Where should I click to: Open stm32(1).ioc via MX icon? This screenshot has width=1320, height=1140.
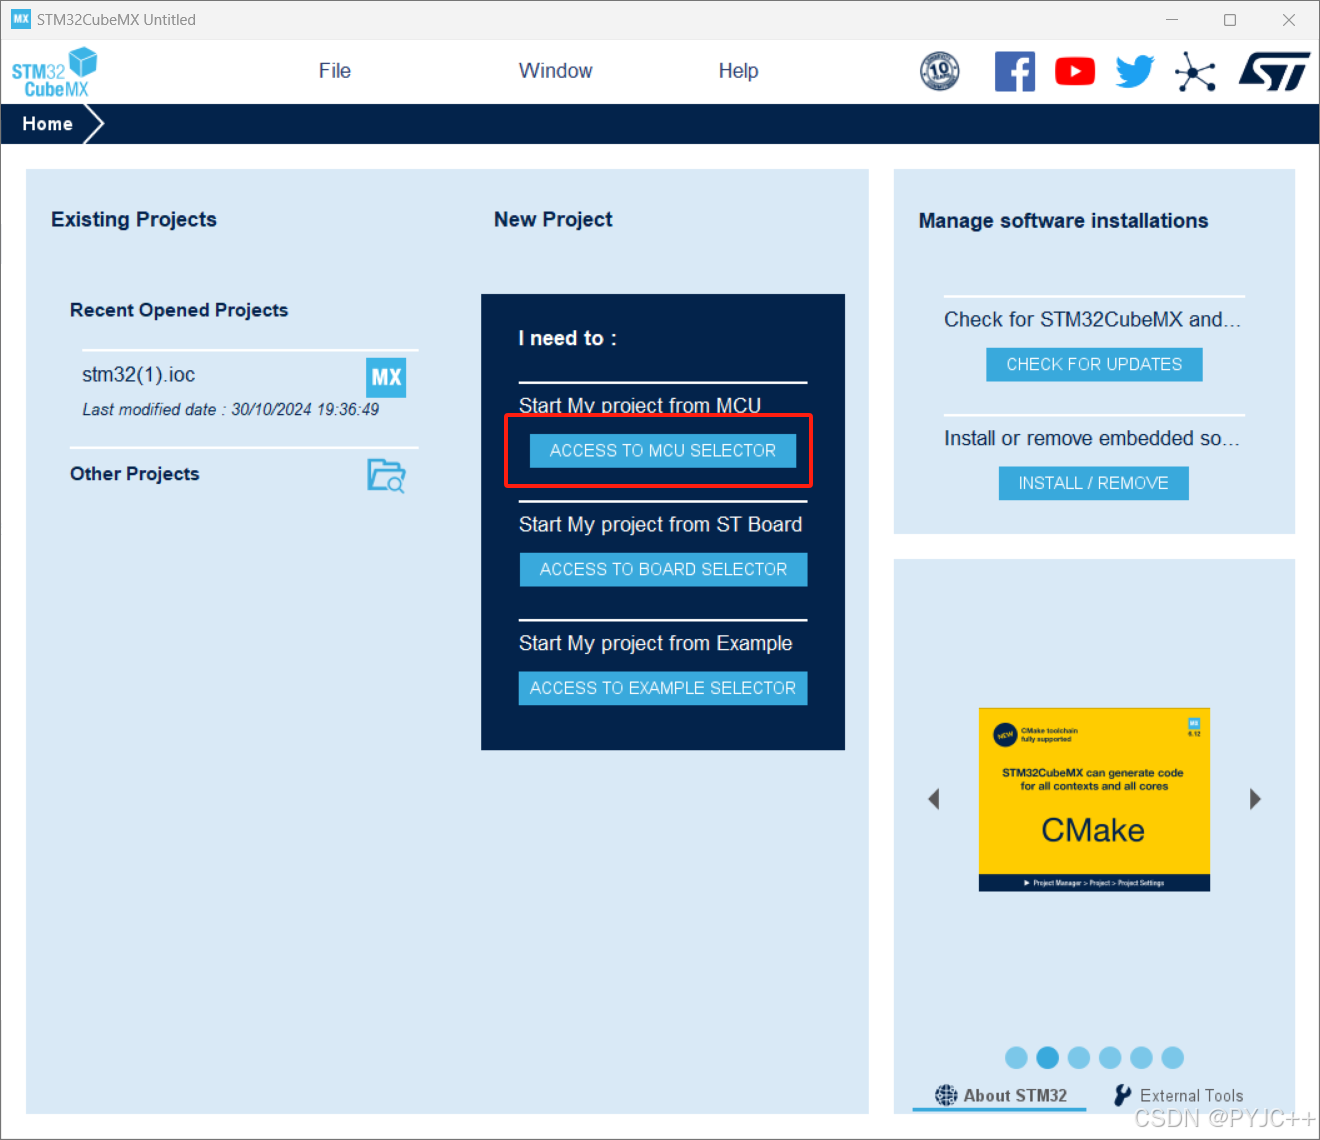386,377
